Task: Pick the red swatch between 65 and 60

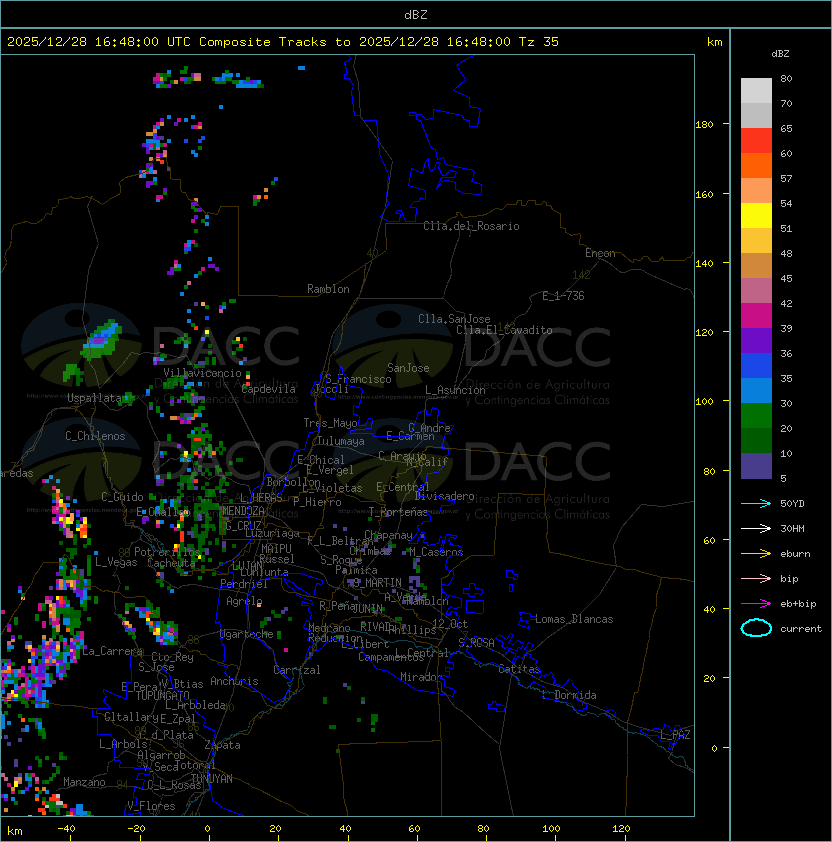Action: coord(756,141)
